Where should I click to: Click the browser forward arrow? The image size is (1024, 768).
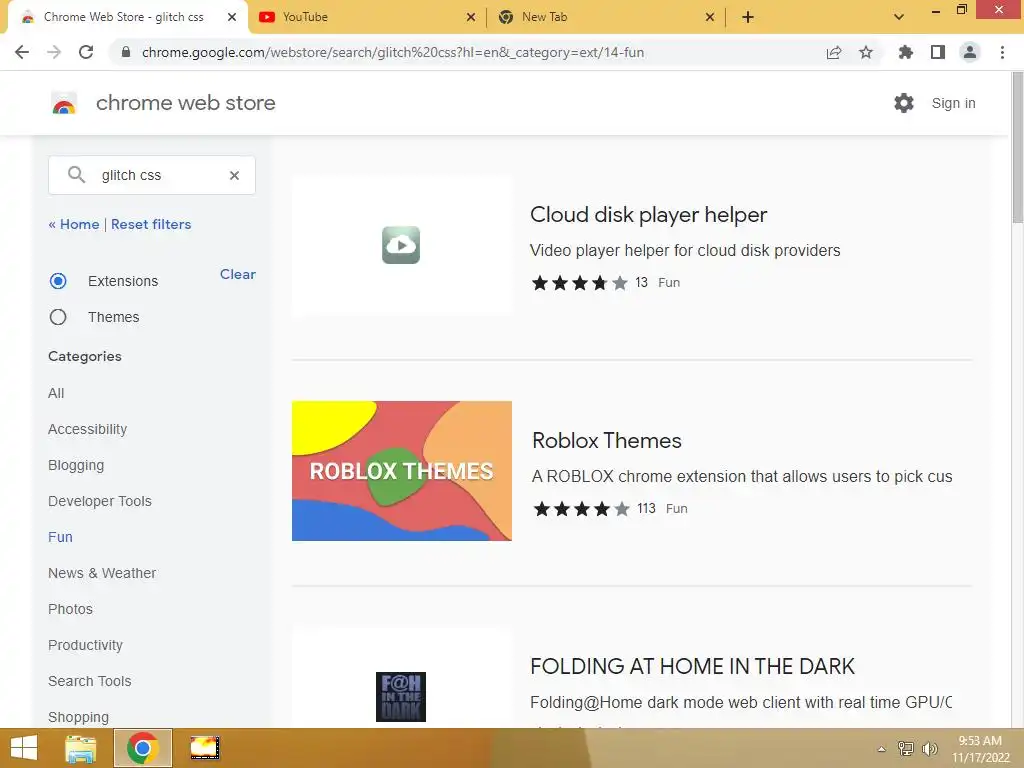coord(54,52)
